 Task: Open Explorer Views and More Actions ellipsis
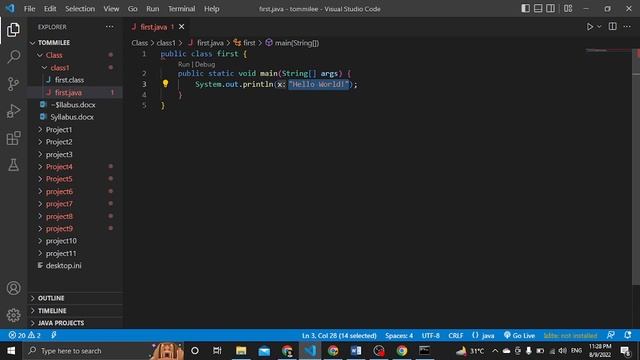pyautogui.click(x=110, y=27)
